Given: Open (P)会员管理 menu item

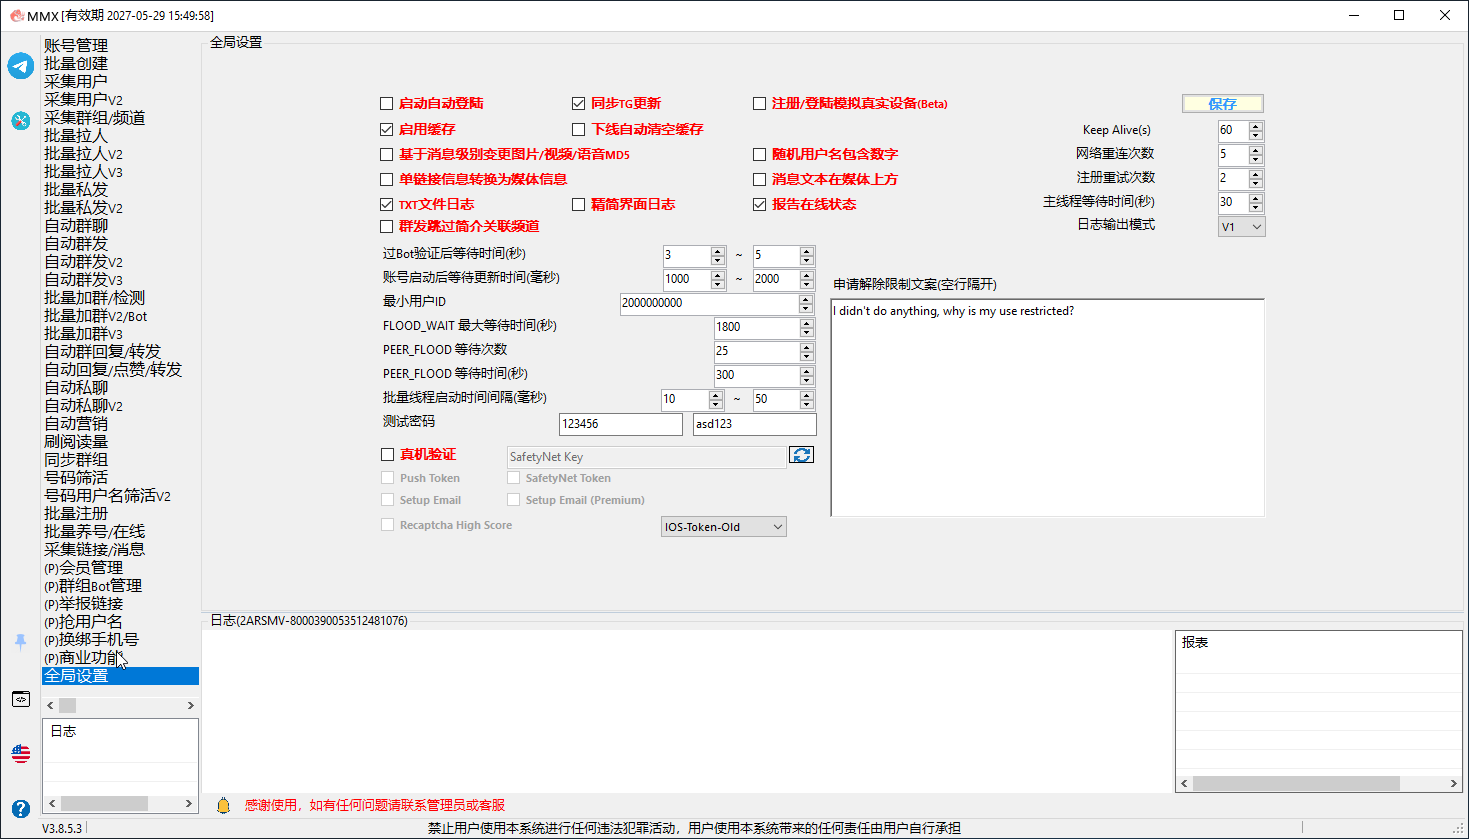Looking at the screenshot, I should click(84, 568).
